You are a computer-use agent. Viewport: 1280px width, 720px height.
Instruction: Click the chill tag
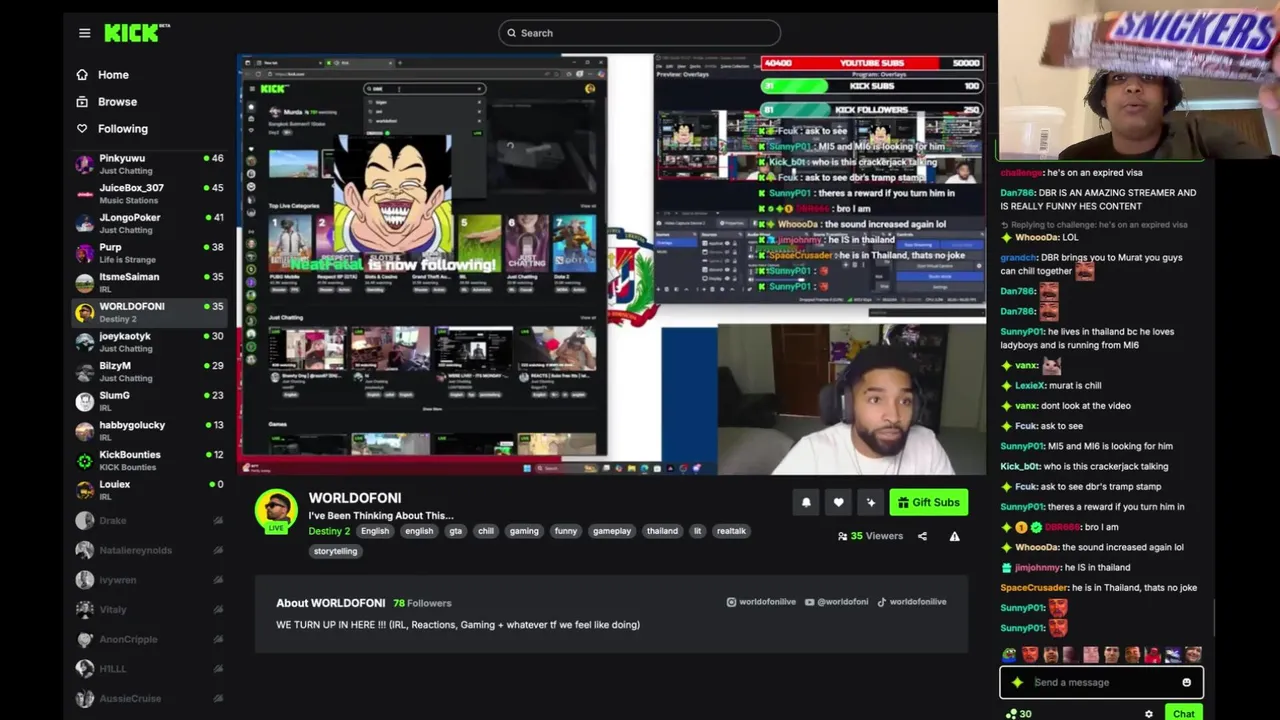pyautogui.click(x=486, y=531)
